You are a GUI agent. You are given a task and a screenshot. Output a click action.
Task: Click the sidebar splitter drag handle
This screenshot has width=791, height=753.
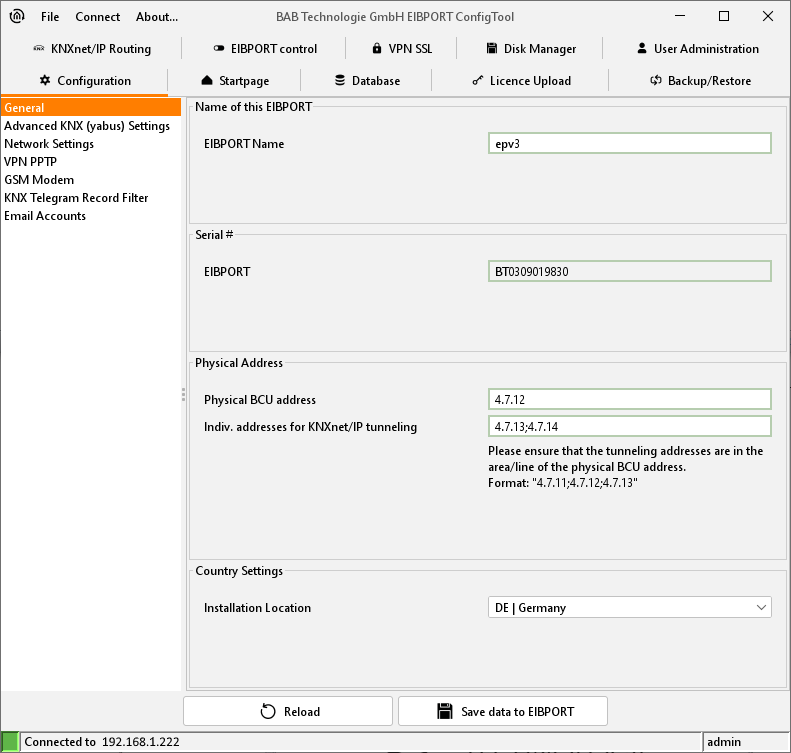coord(184,395)
